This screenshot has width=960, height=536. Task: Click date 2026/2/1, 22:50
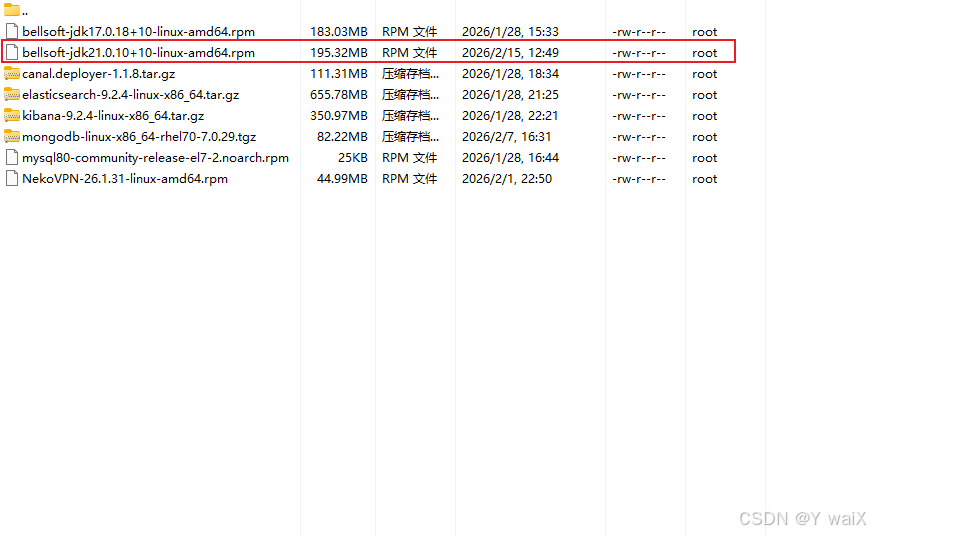coord(507,179)
